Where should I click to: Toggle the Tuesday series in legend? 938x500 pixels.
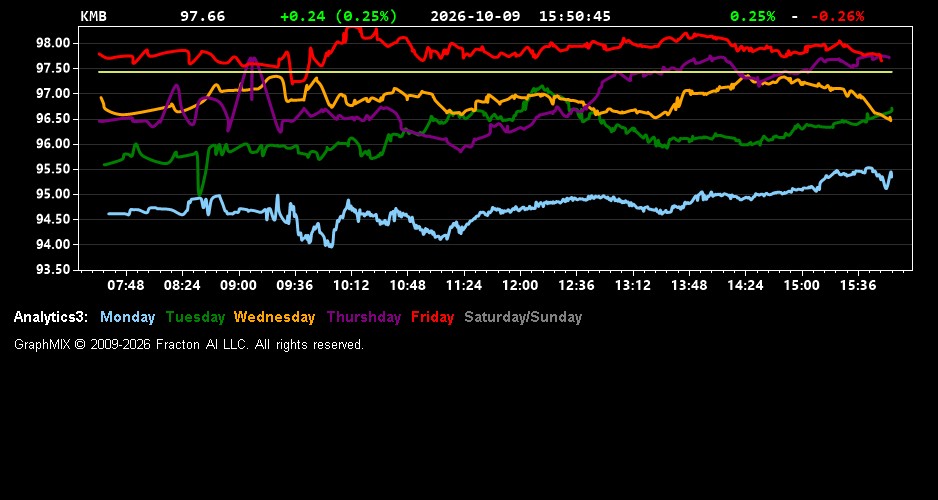tap(195, 317)
